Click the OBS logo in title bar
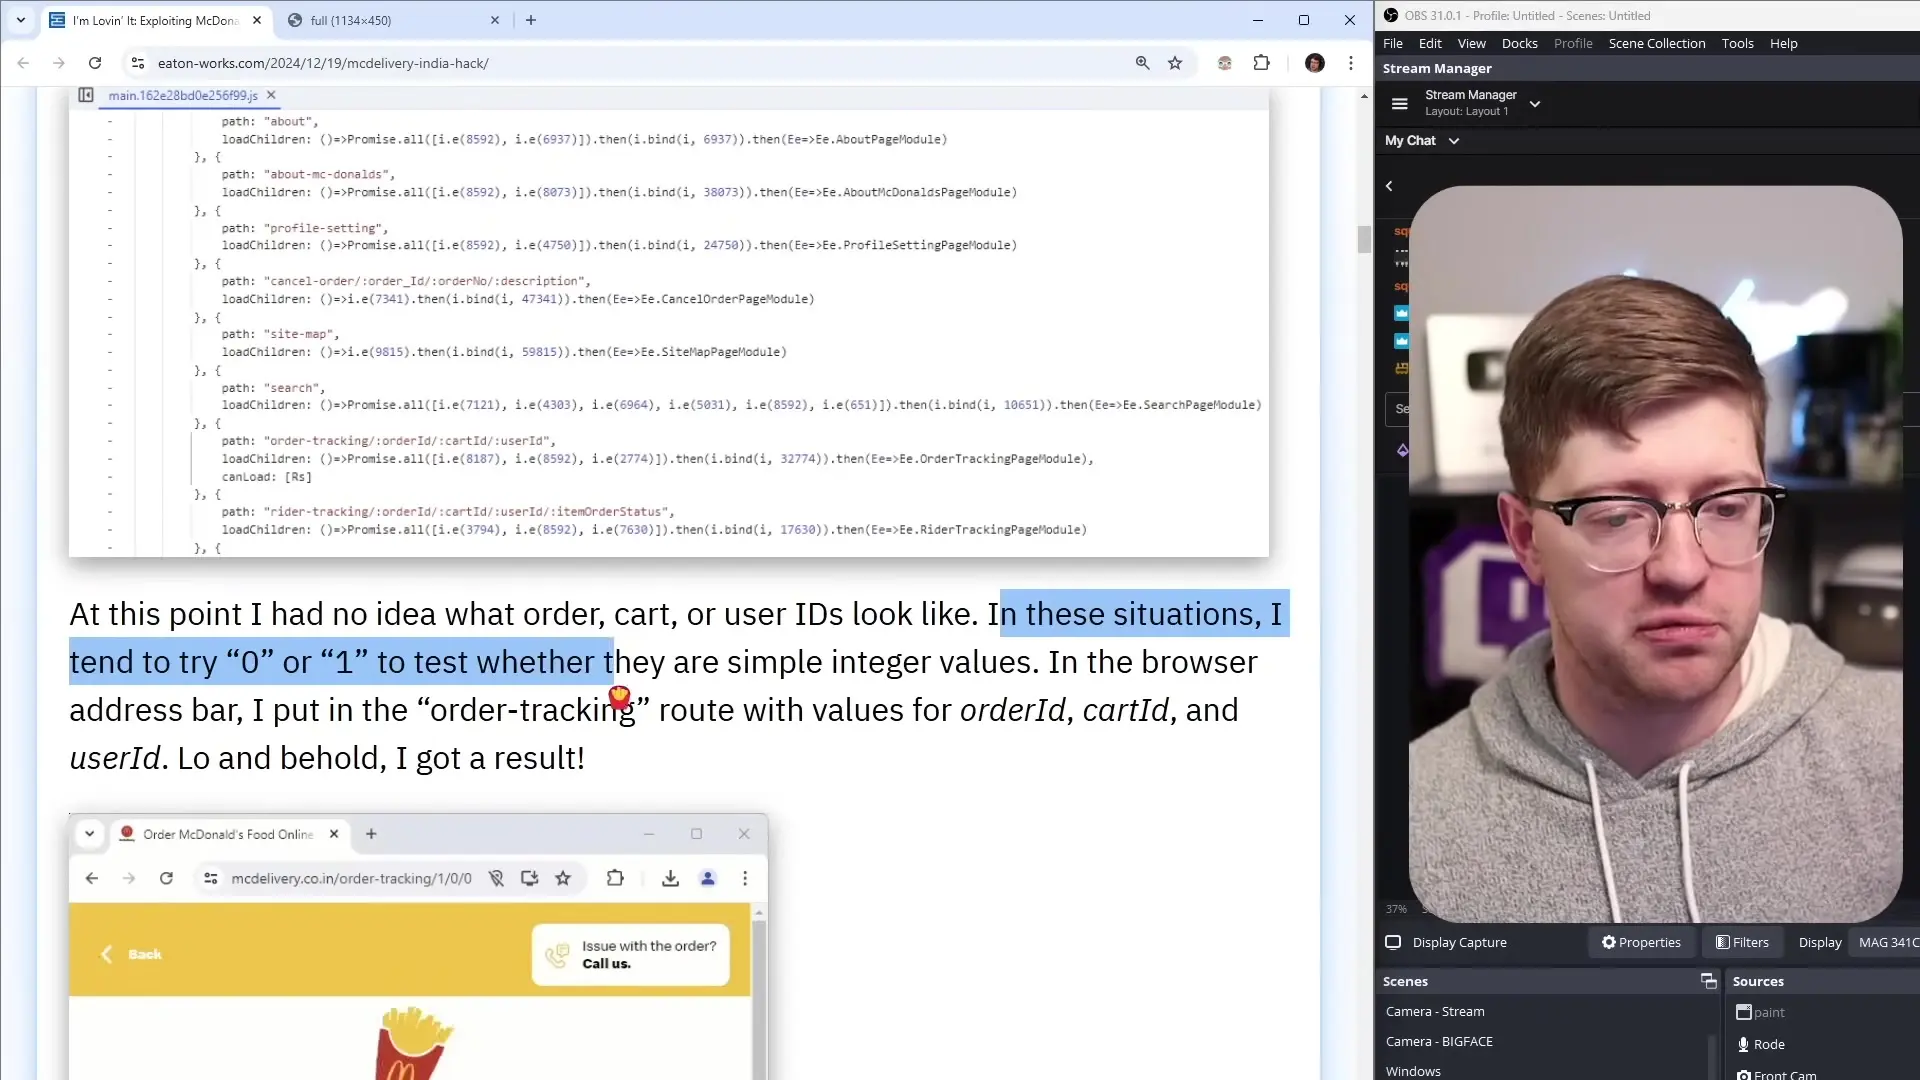 coord(1390,15)
